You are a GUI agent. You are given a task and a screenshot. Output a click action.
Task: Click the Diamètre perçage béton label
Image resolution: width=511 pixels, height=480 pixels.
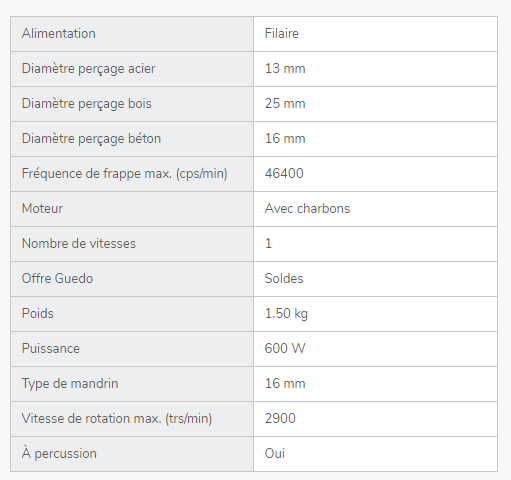pos(91,139)
